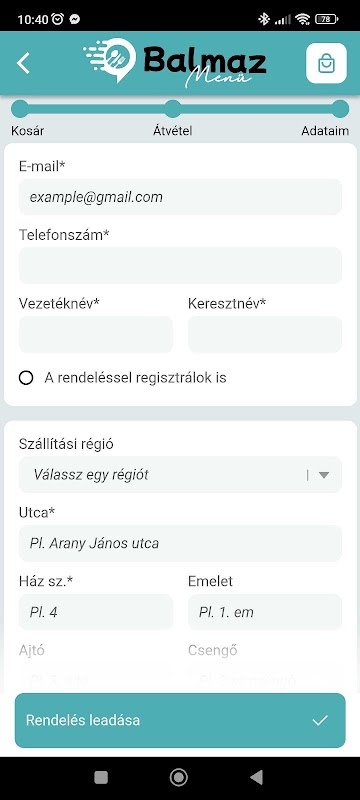Submit order with Rendelés leadása
Viewport: 360px width, 800px height.
(x=181, y=720)
